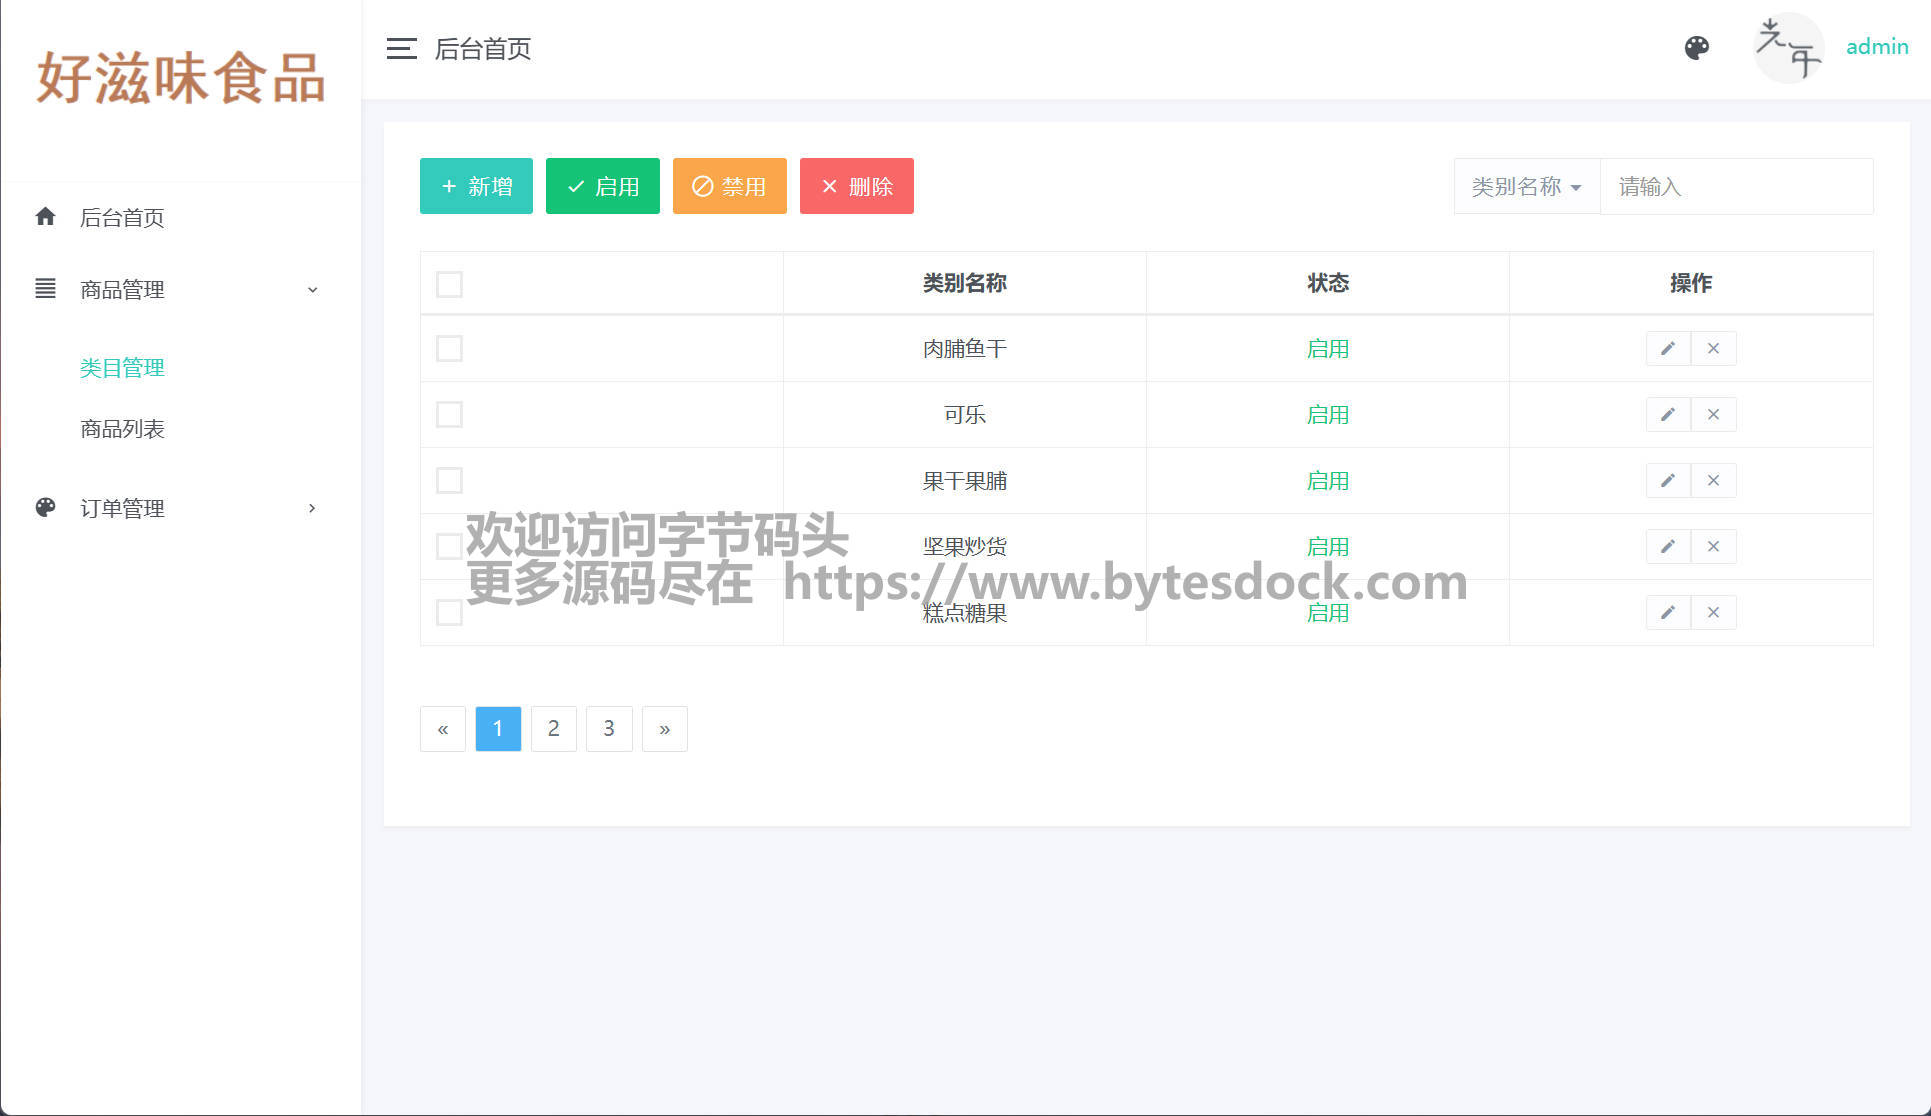The height and width of the screenshot is (1116, 1931).
Task: Click the green 启用 button
Action: tap(602, 186)
